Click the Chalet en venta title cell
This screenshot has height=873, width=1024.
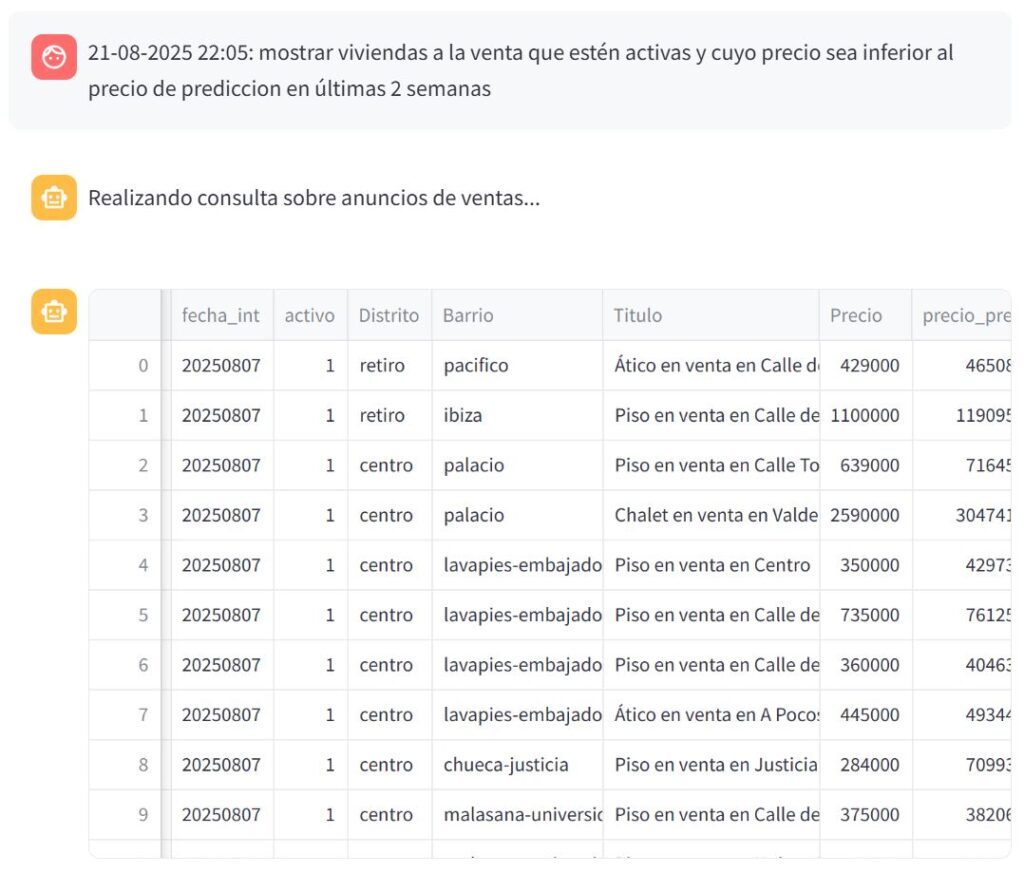point(715,516)
